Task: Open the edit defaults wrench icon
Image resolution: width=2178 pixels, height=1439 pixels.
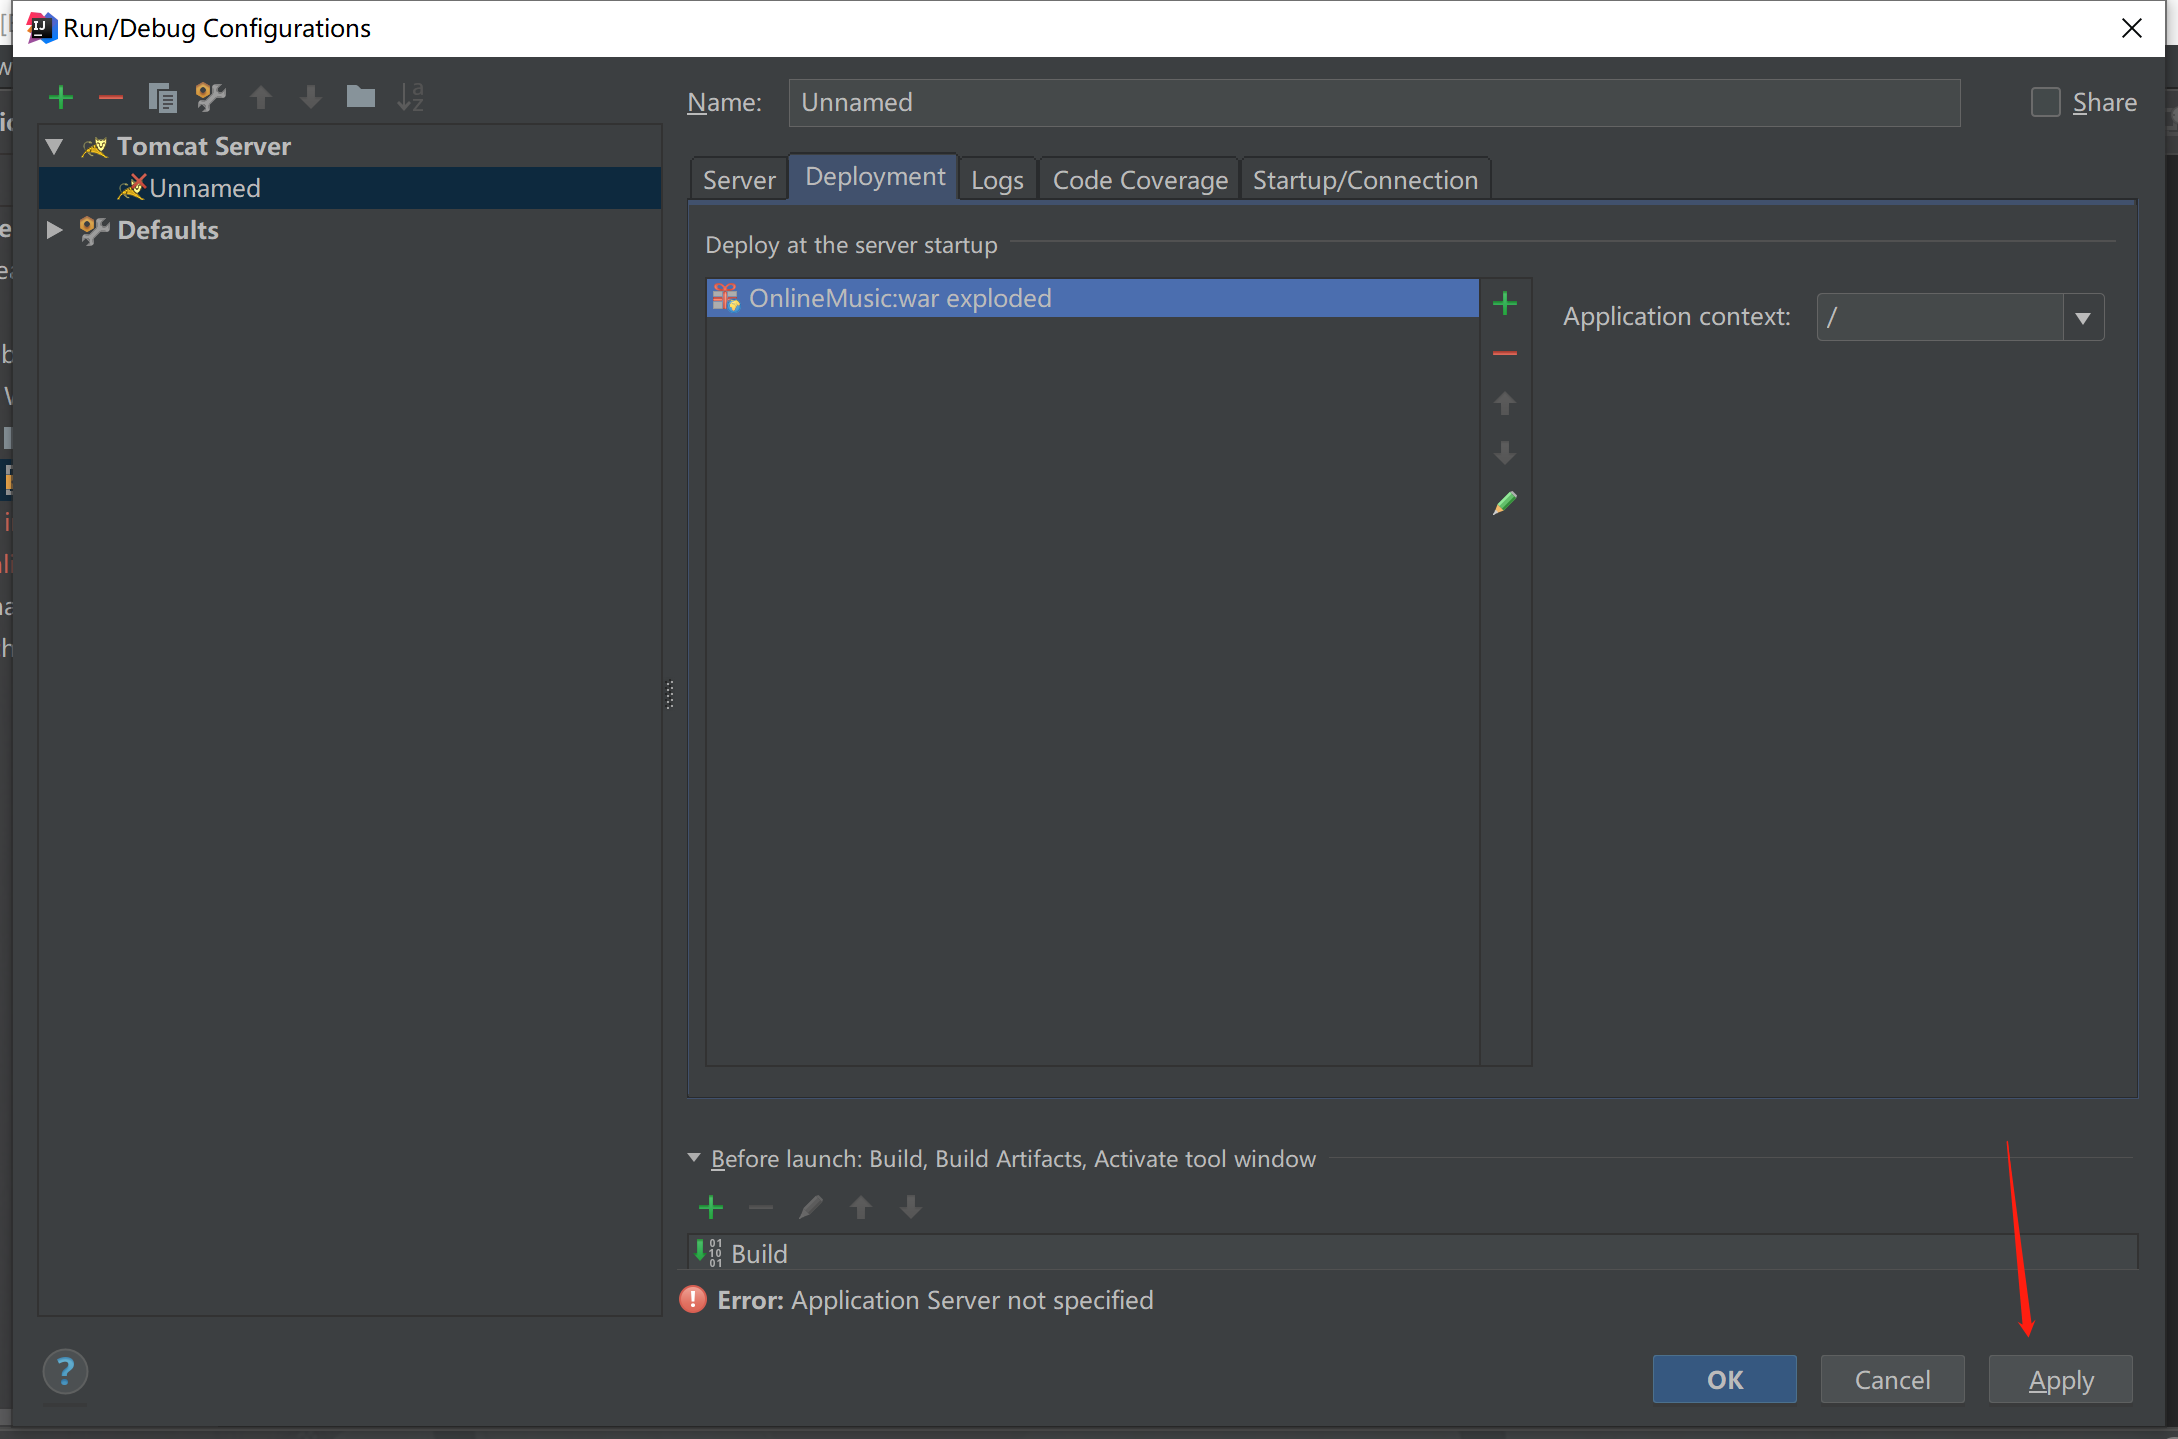Action: point(211,97)
